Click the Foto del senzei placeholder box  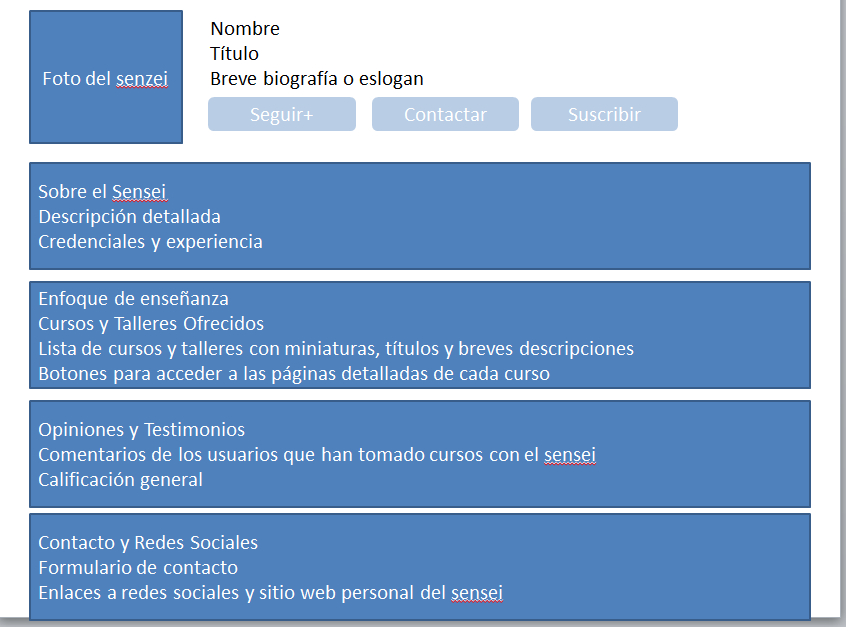tap(105, 78)
